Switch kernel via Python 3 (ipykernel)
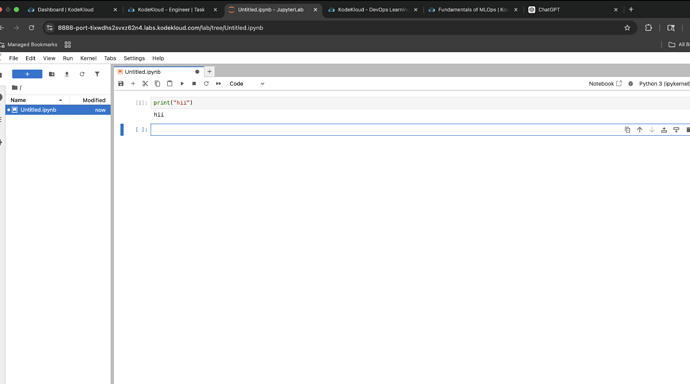This screenshot has width=690, height=384. [x=664, y=84]
